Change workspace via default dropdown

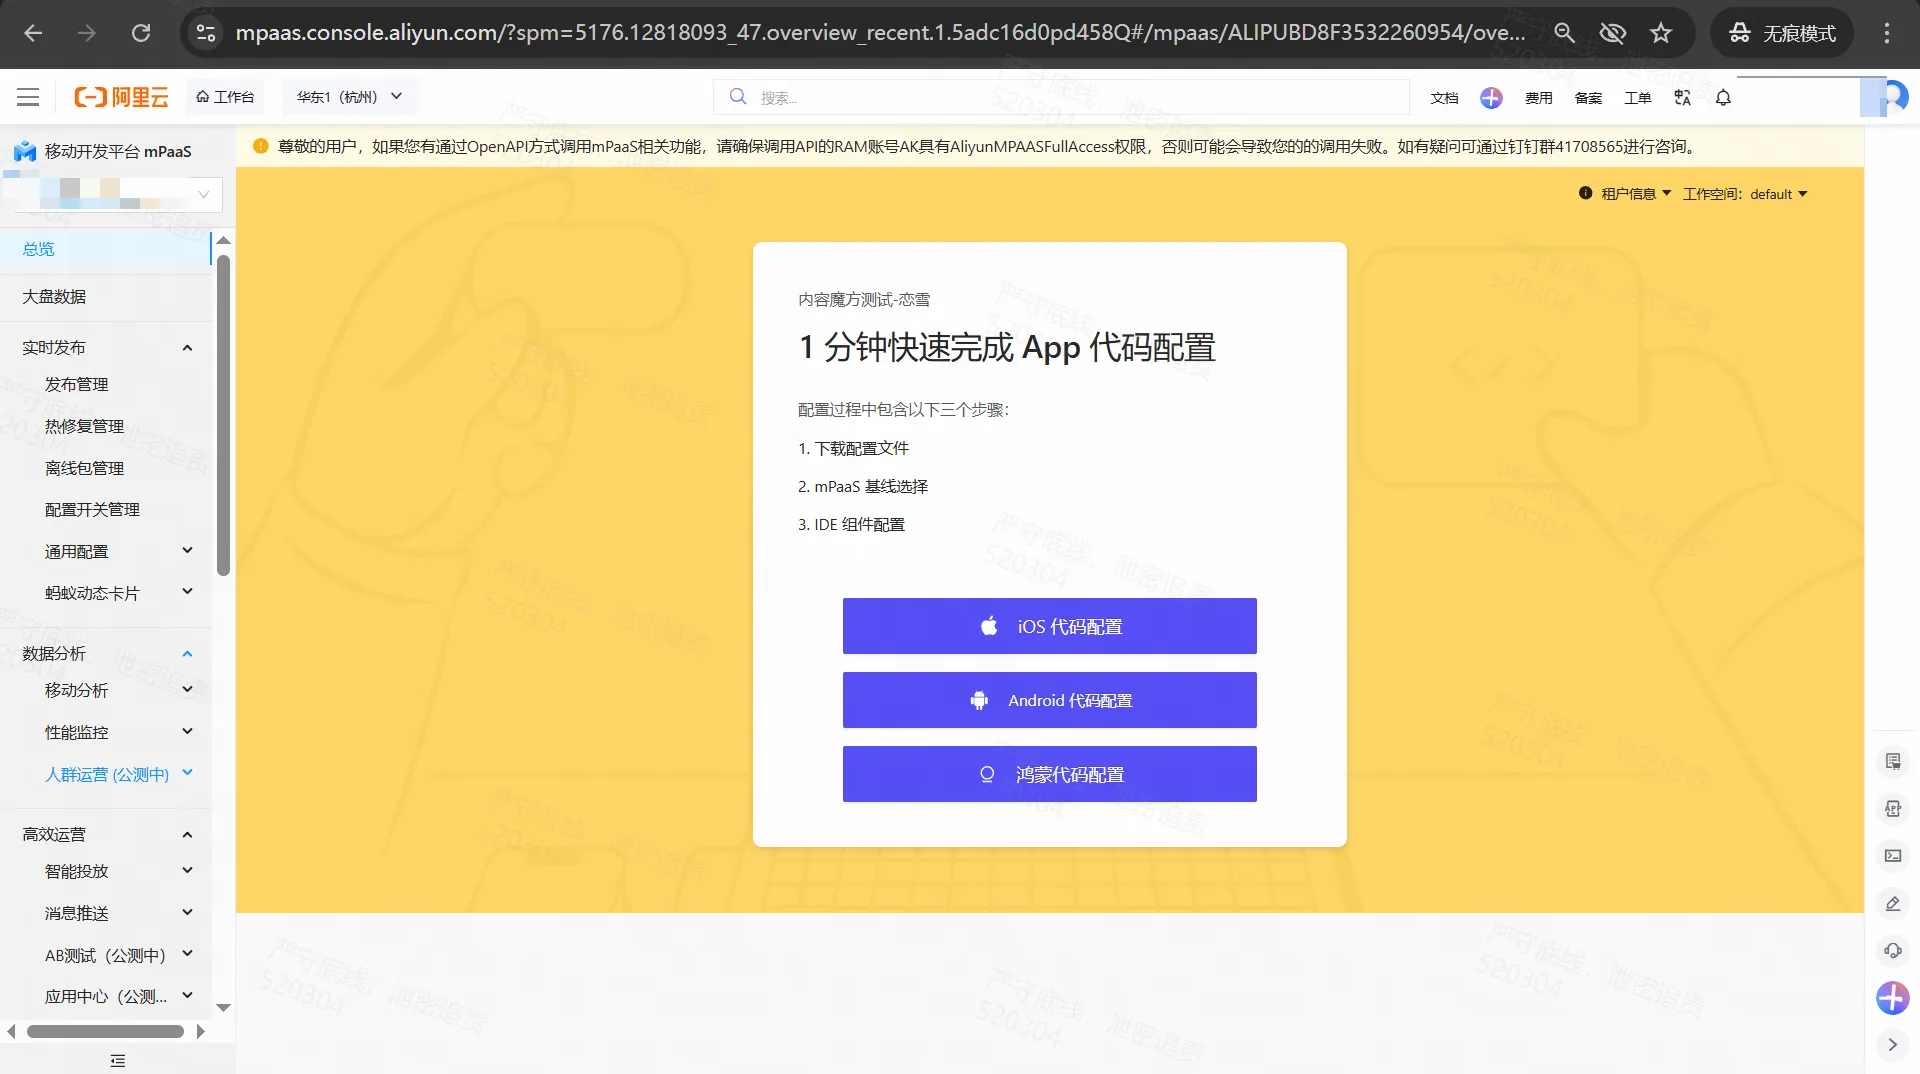pyautogui.click(x=1778, y=194)
